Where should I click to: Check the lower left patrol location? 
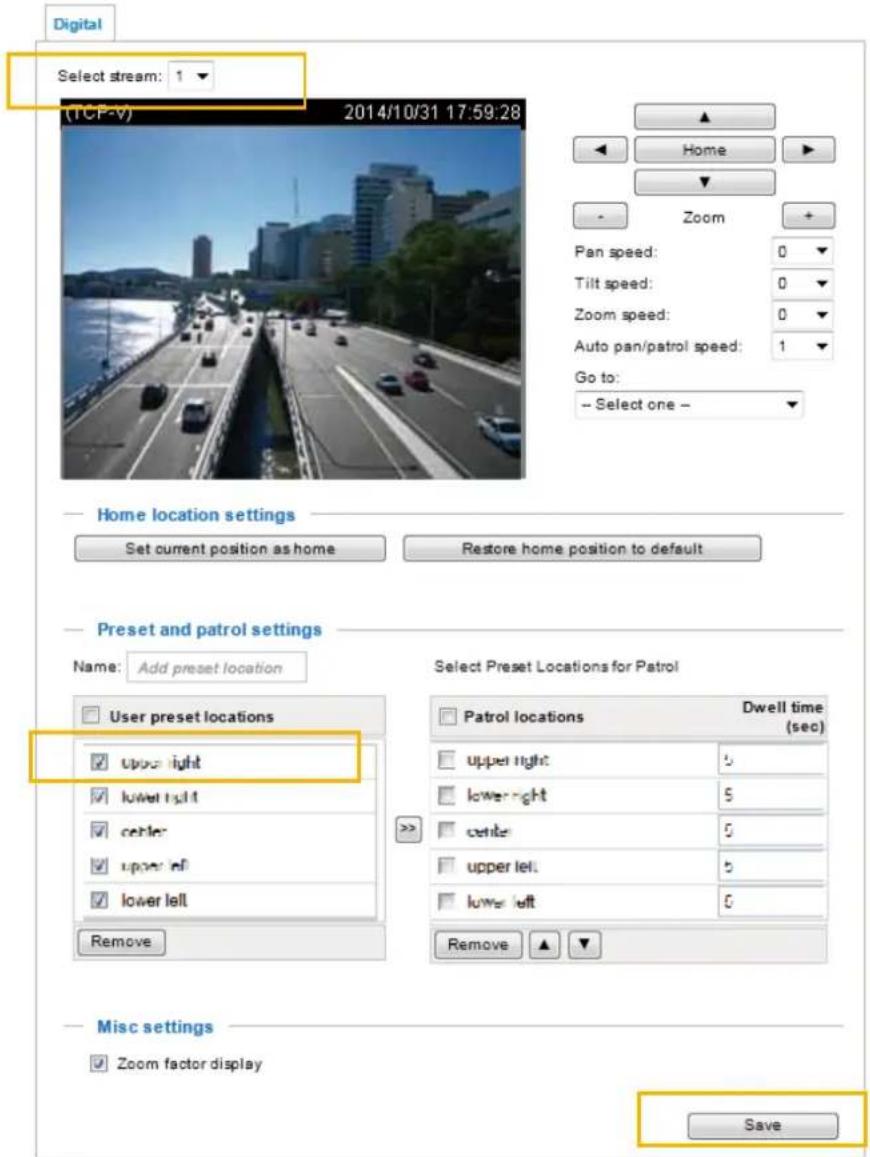pos(446,901)
